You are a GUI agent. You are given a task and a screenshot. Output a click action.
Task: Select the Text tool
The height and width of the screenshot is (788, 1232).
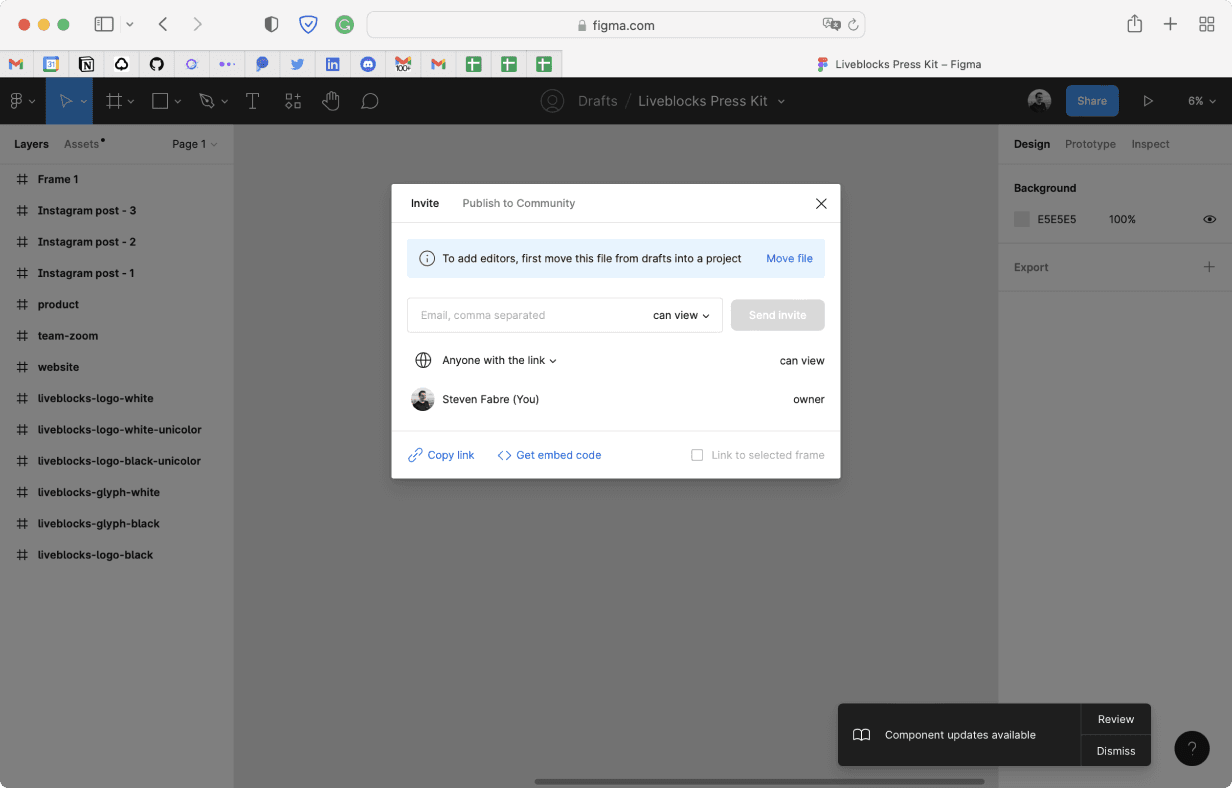[252, 100]
